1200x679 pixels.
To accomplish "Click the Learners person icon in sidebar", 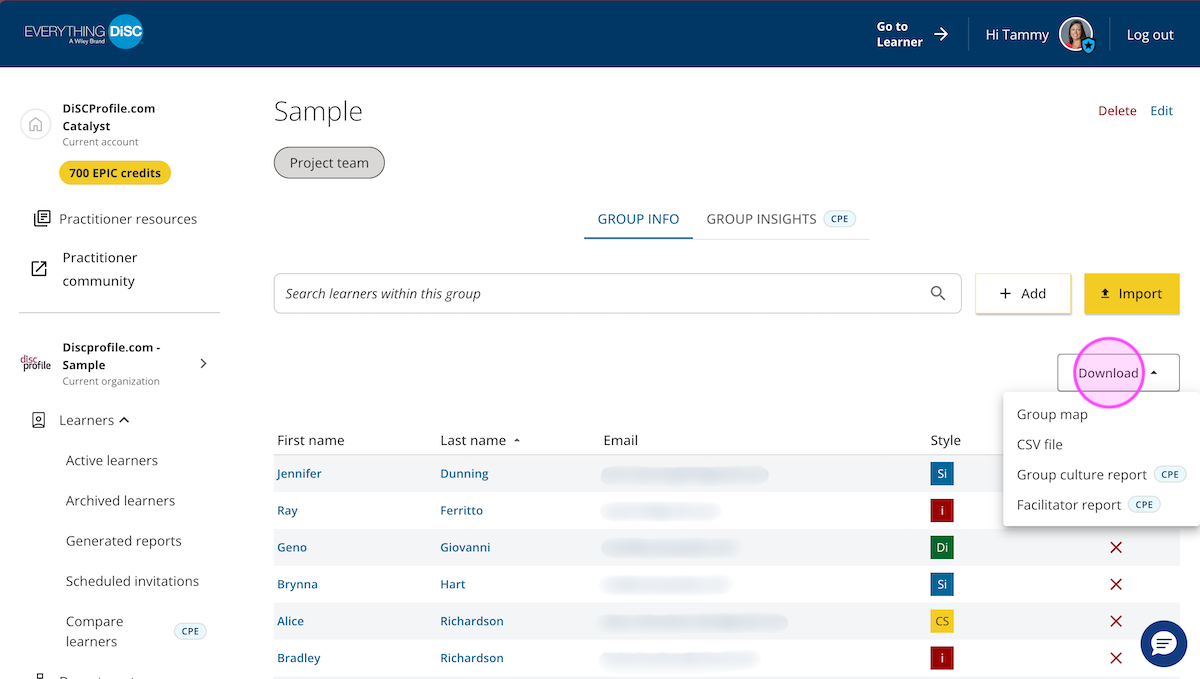I will tap(39, 421).
